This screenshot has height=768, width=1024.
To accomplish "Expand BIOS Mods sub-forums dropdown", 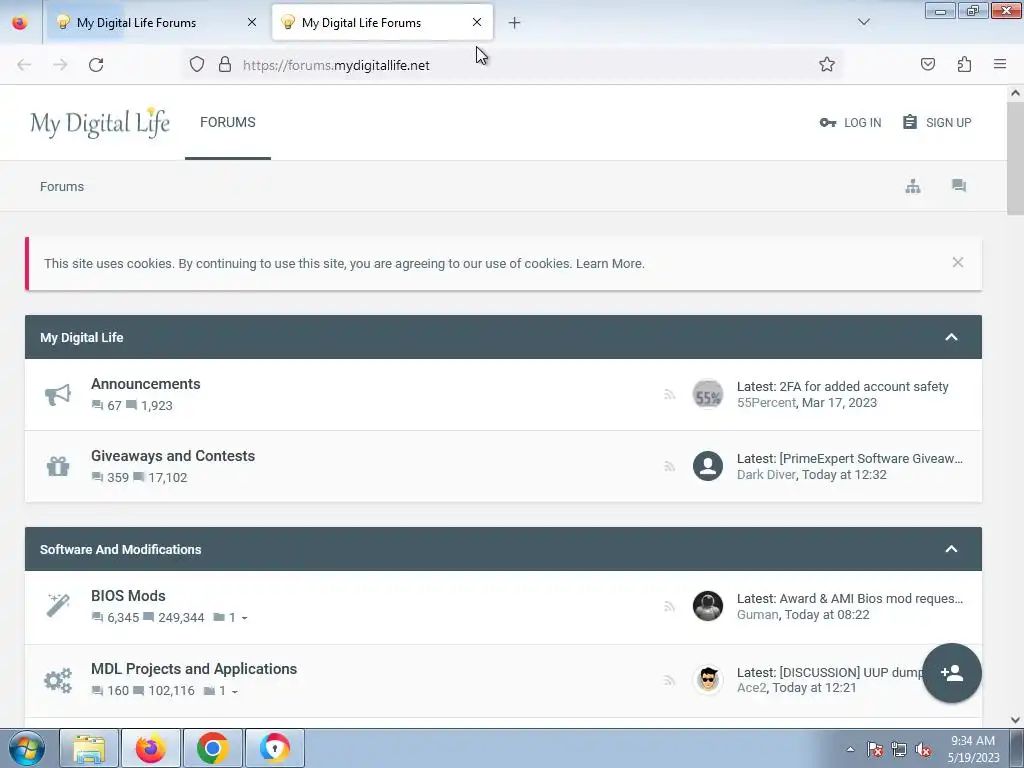I will (x=231, y=618).
